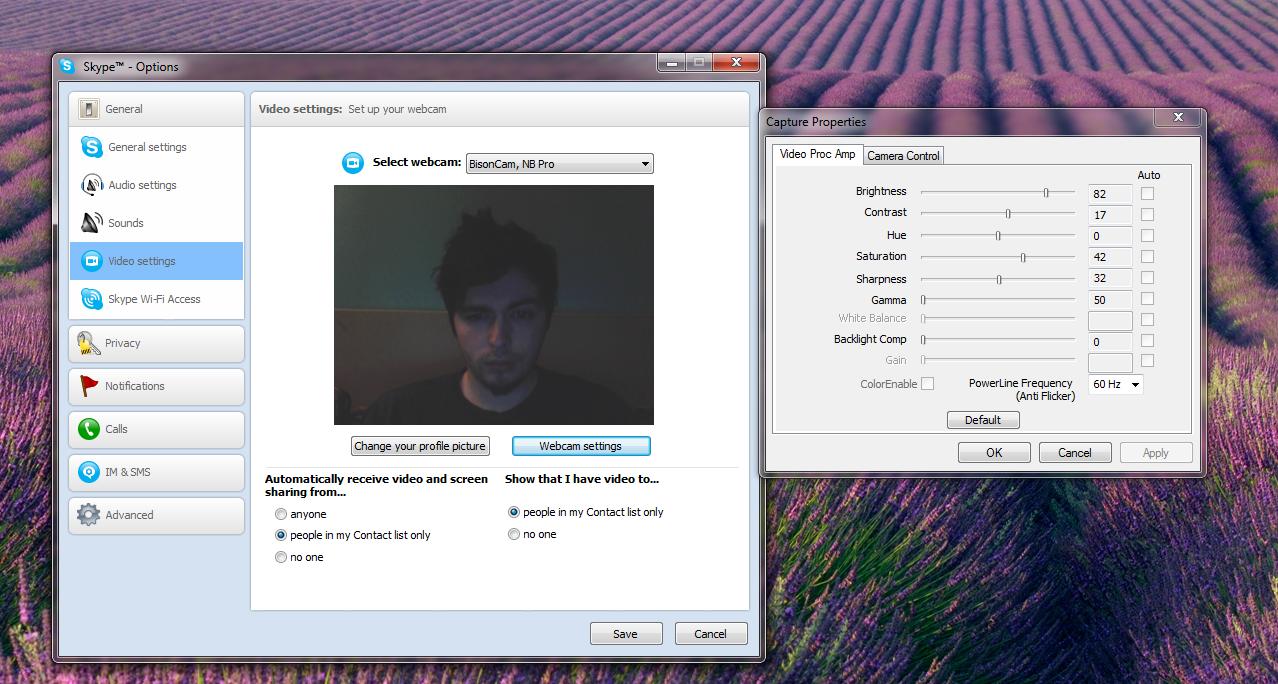This screenshot has width=1278, height=684.
Task: Click the Gamma value field showing 50
Action: [x=1110, y=300]
